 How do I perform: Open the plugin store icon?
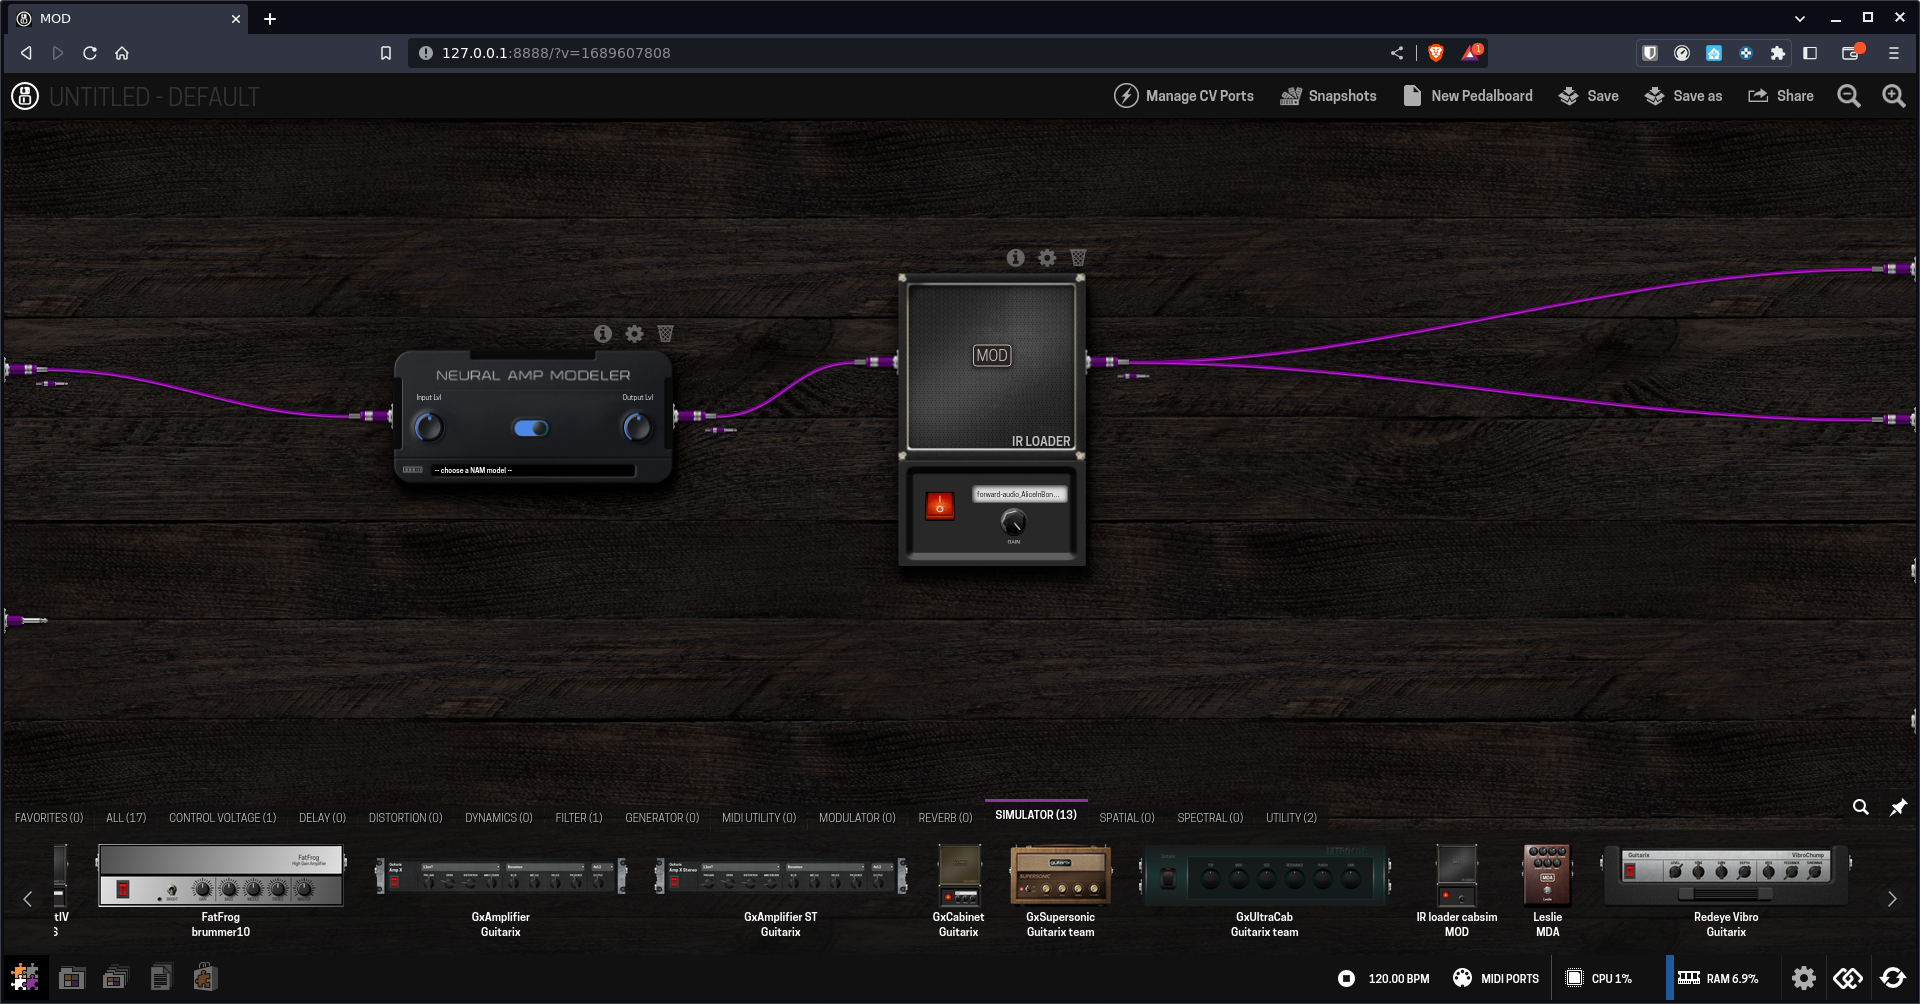coord(205,977)
